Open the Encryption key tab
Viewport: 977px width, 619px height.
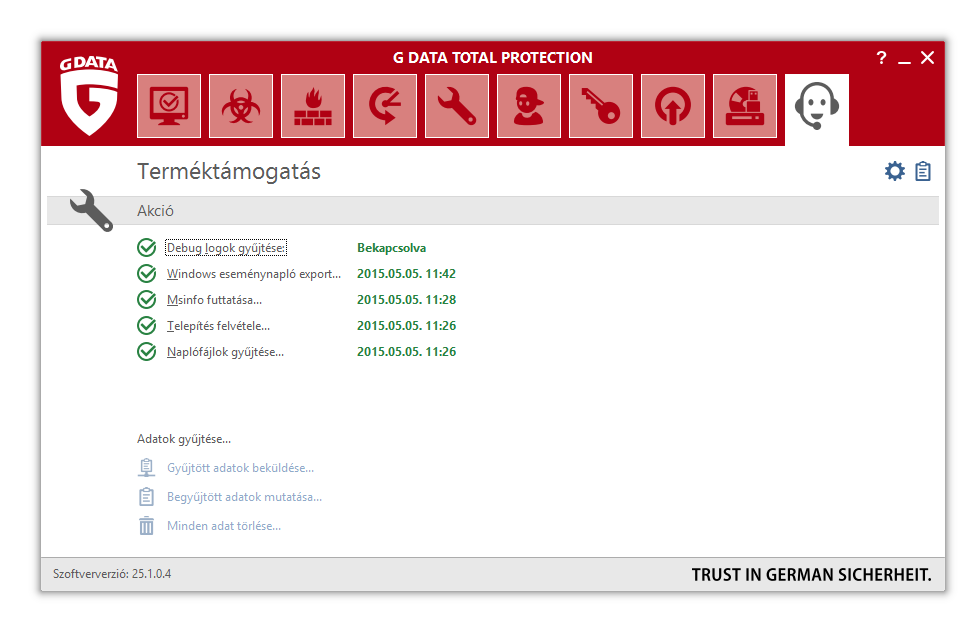[601, 106]
